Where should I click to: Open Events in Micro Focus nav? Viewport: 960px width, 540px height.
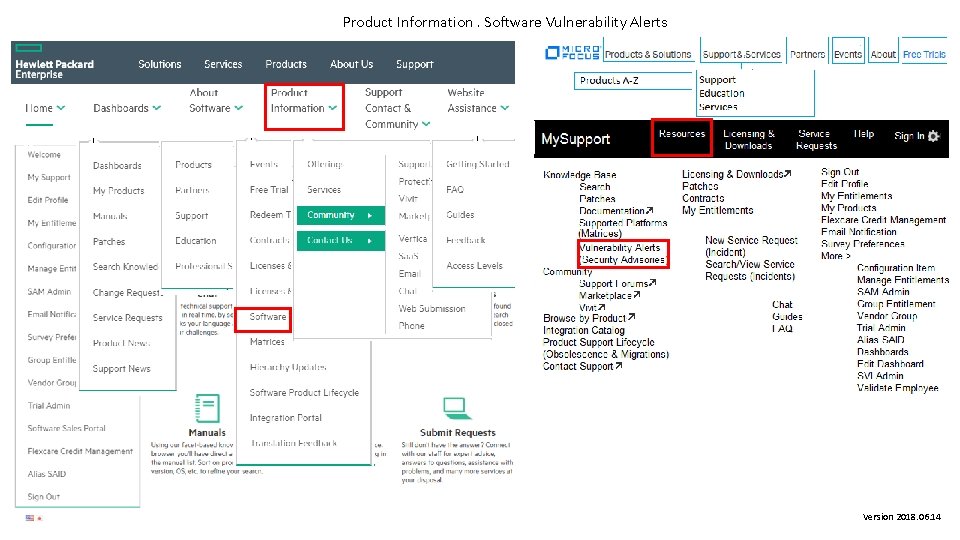[848, 54]
